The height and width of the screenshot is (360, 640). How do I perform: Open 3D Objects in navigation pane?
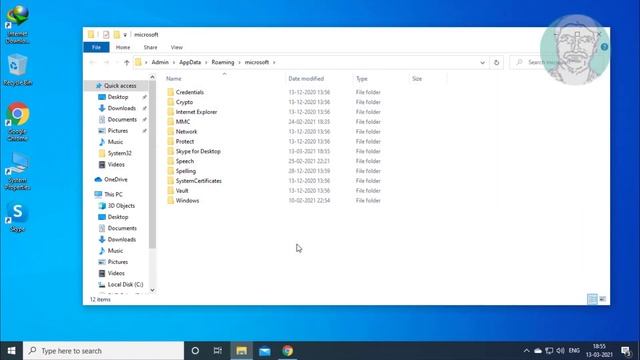click(121, 206)
